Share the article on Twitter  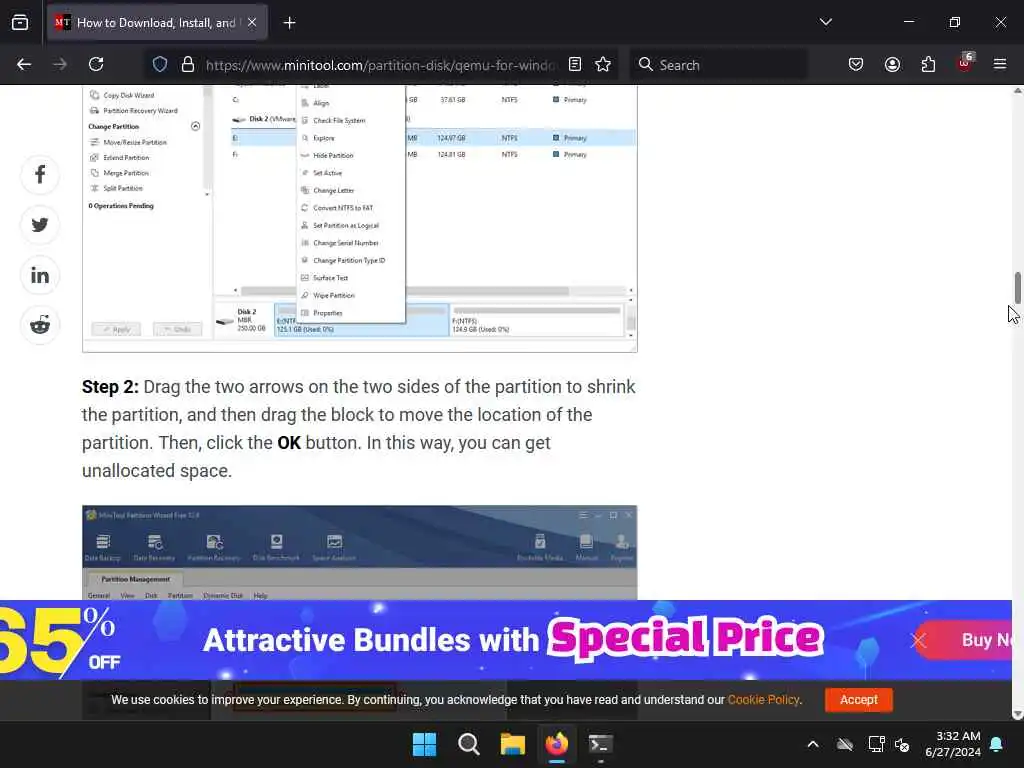[40, 225]
